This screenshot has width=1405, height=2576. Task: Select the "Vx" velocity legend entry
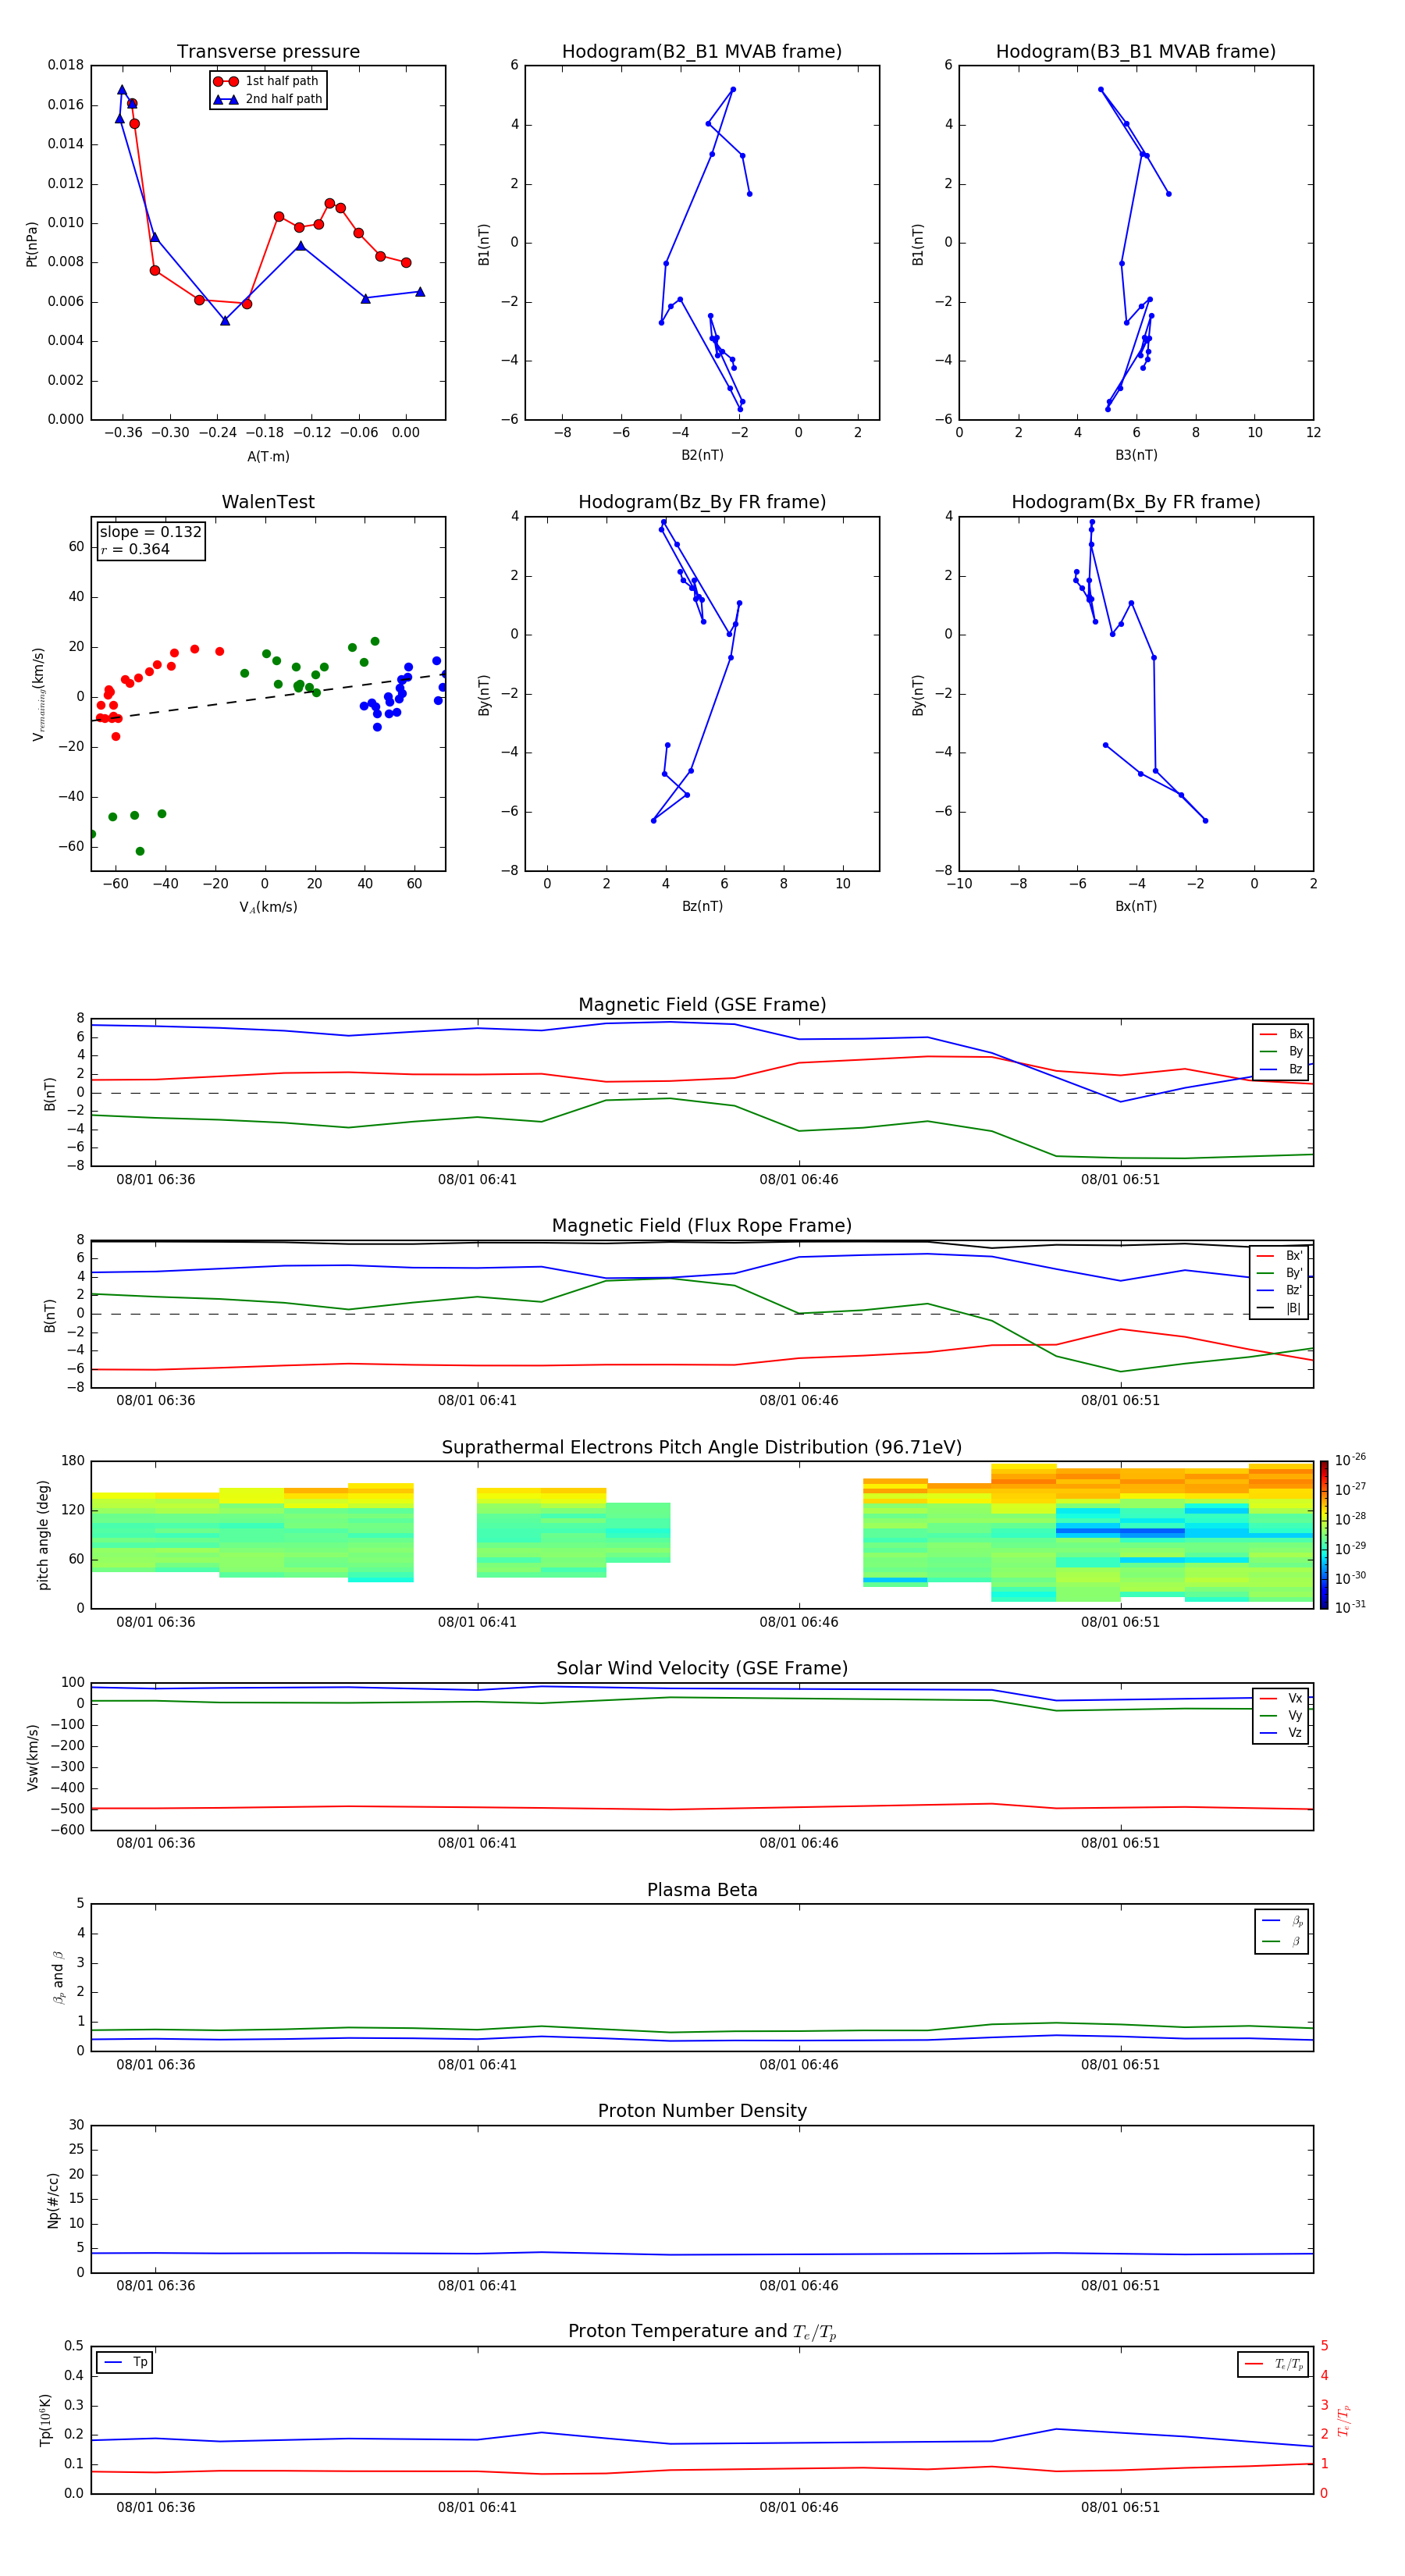(1281, 1698)
